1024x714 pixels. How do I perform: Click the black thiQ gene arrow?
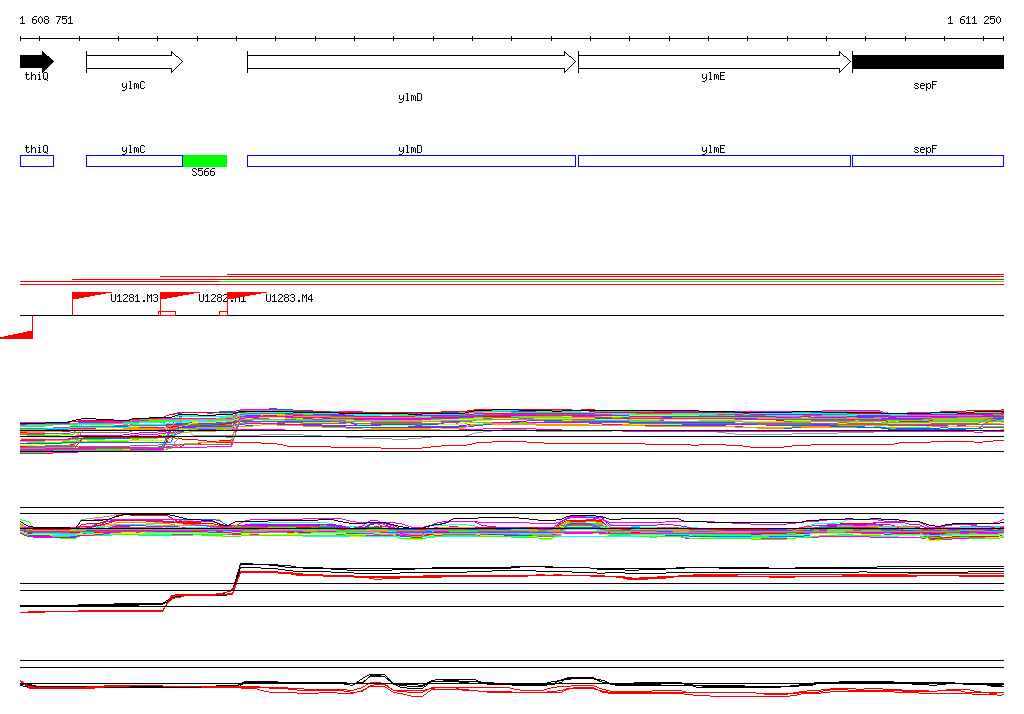click(x=36, y=62)
